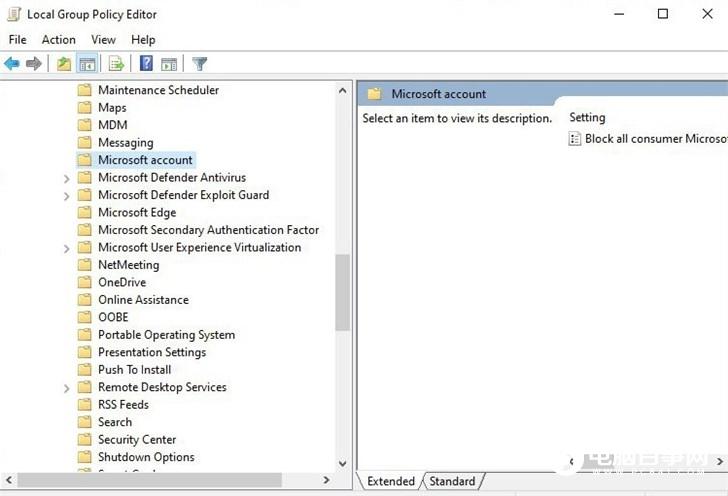Click the folder icon next to Push To Install
This screenshot has height=496, width=728.
coord(84,369)
